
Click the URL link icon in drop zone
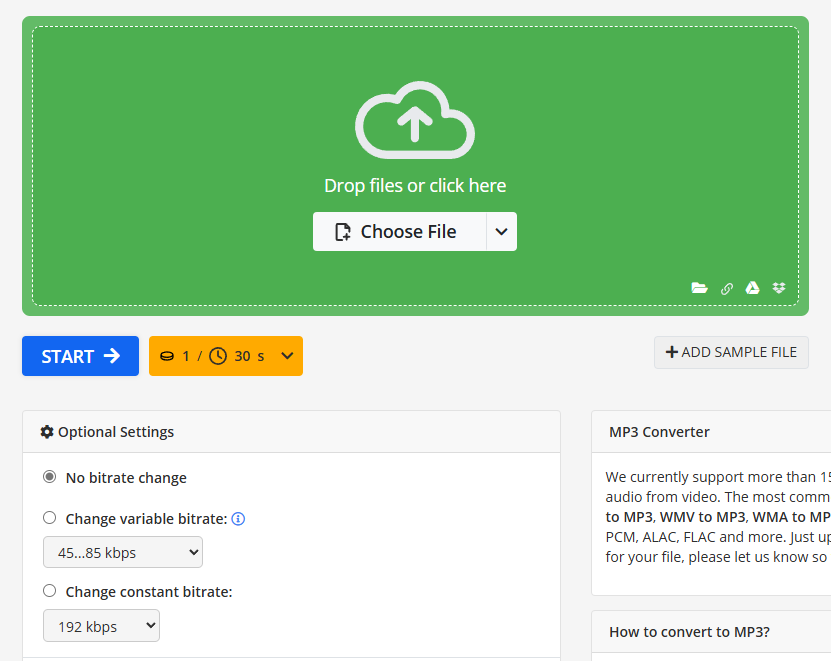pos(727,288)
